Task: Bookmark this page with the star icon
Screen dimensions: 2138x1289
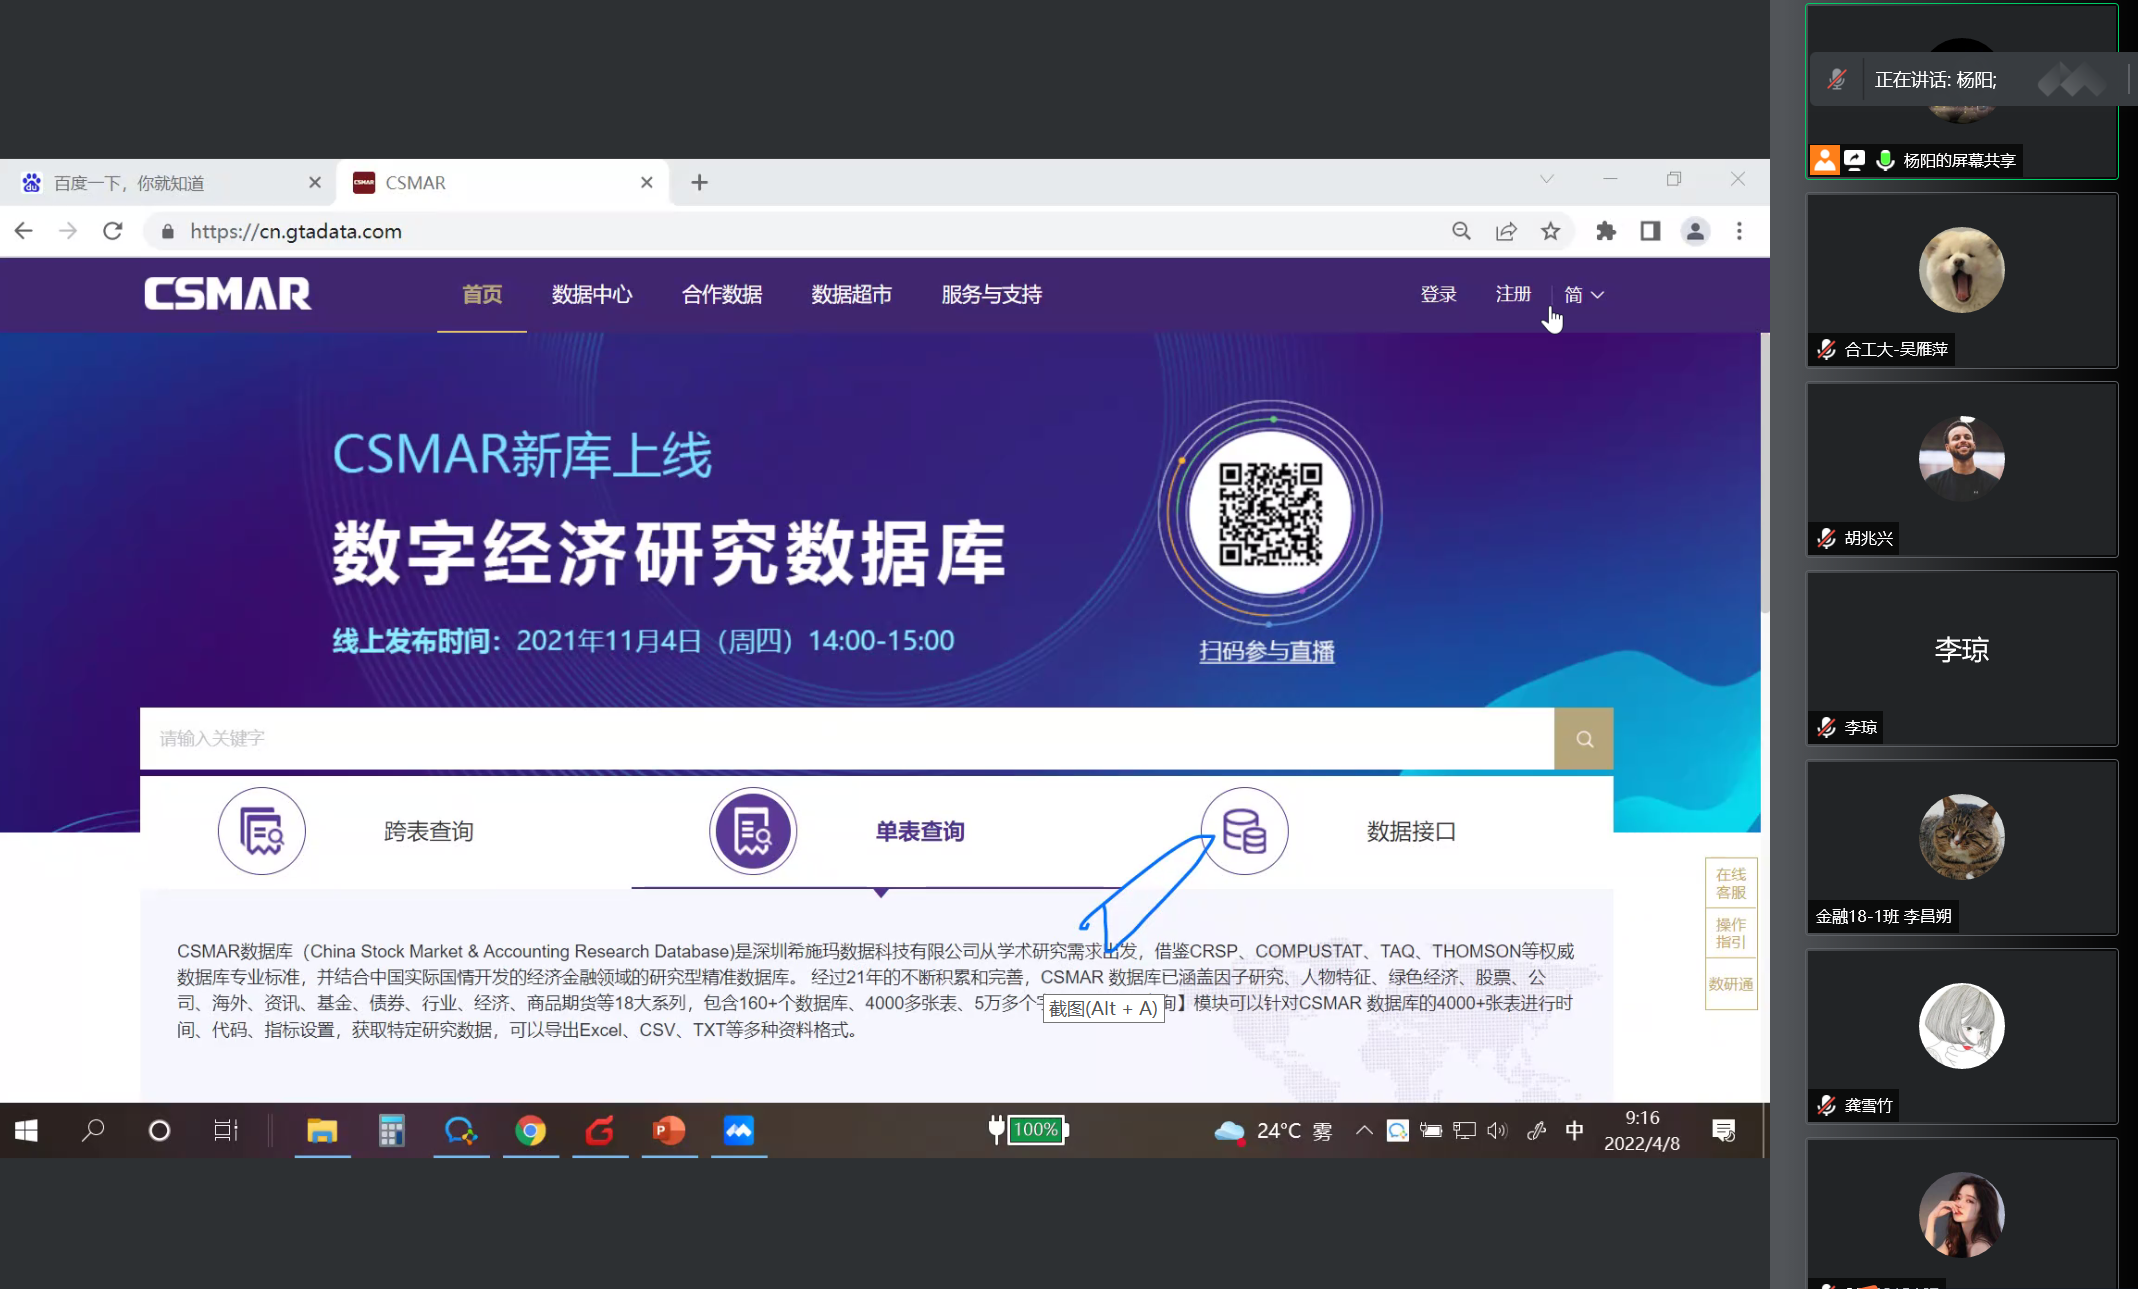Action: point(1550,231)
